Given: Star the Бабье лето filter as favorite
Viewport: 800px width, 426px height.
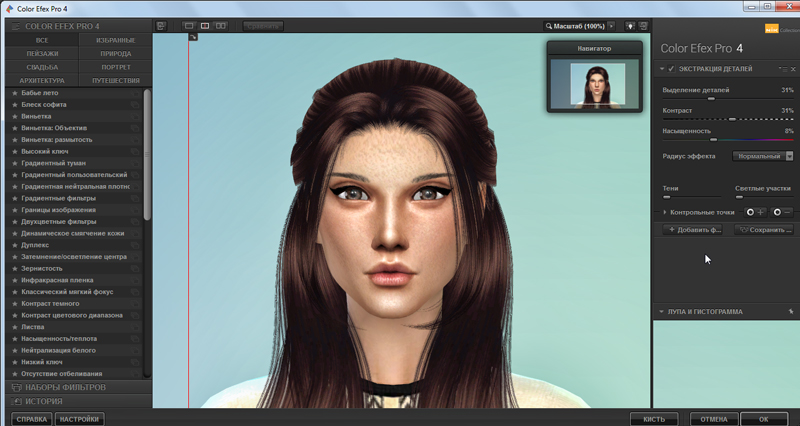Looking at the screenshot, I should pyautogui.click(x=15, y=93).
